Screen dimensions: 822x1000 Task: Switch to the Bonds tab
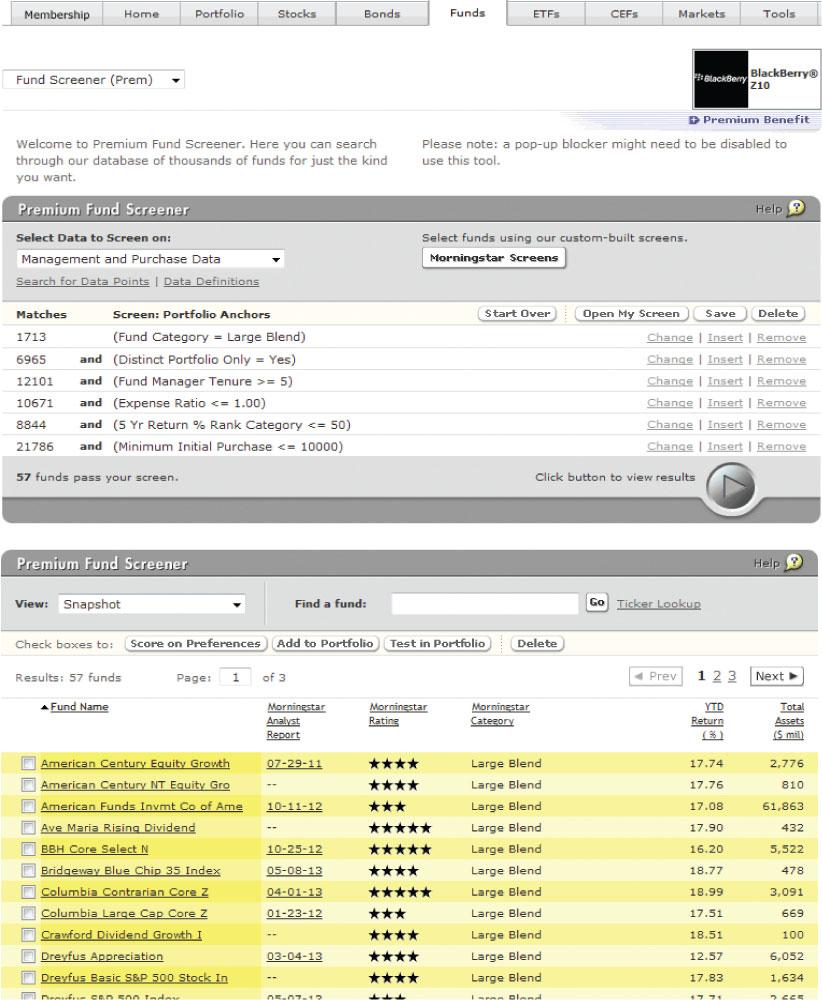382,14
